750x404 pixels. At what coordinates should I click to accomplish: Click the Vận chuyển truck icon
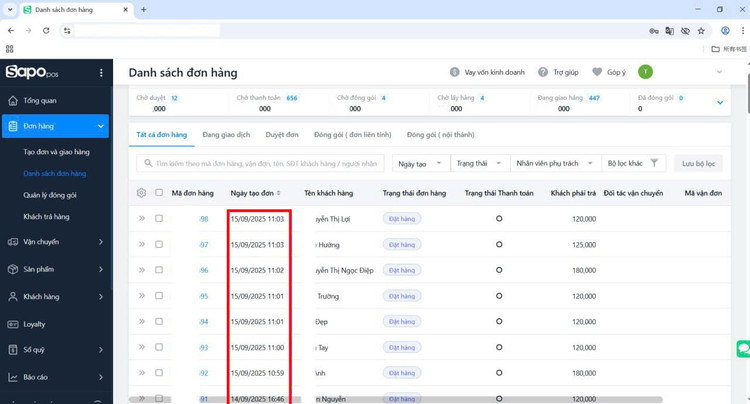(x=13, y=242)
